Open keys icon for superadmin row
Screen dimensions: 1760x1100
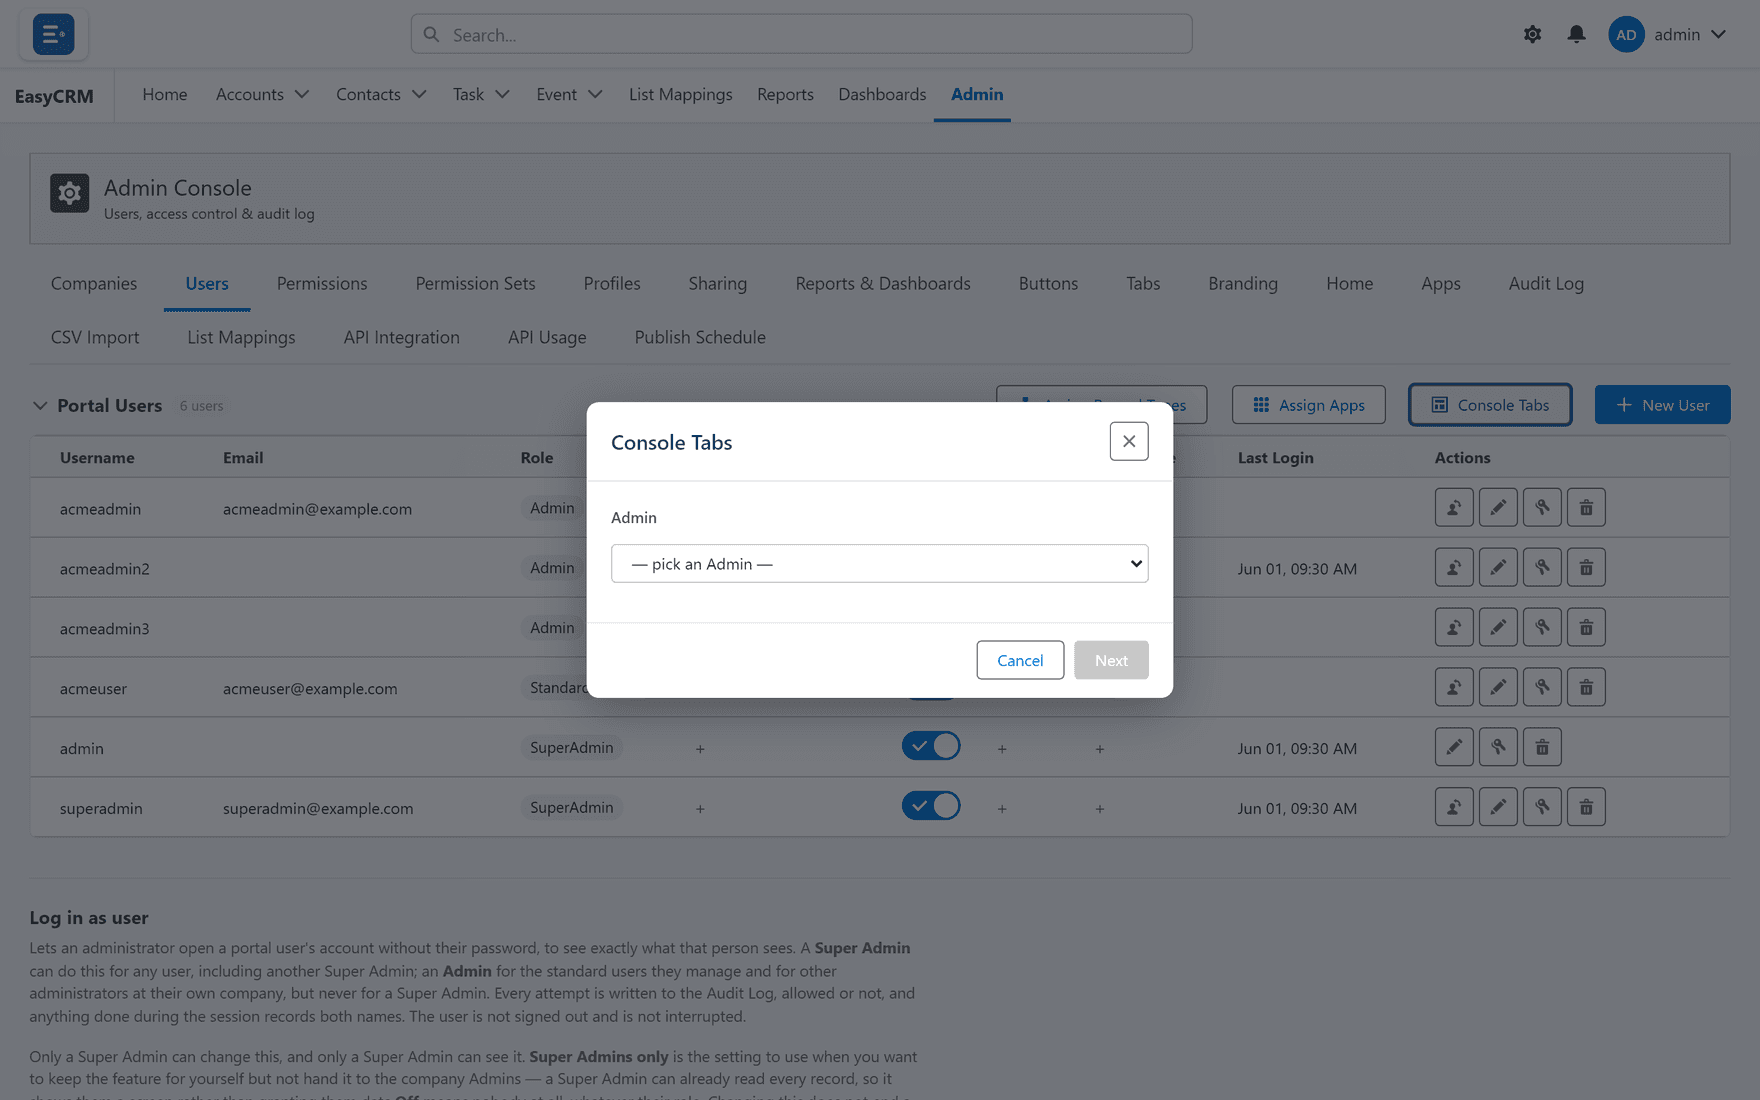[x=1542, y=807]
